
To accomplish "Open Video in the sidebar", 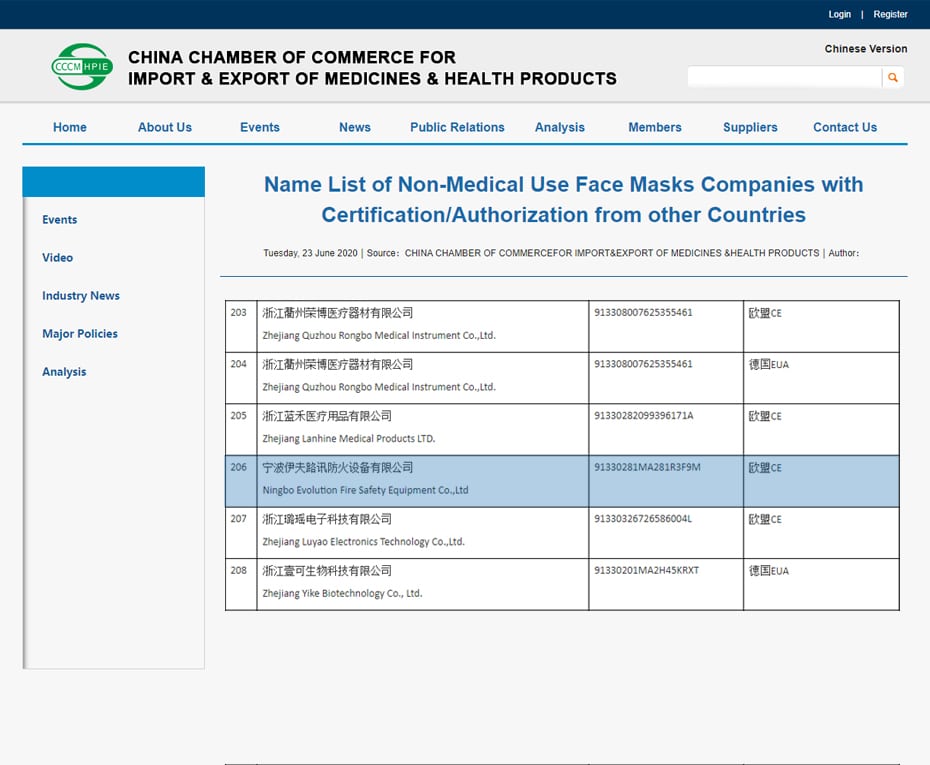I will tap(58, 257).
